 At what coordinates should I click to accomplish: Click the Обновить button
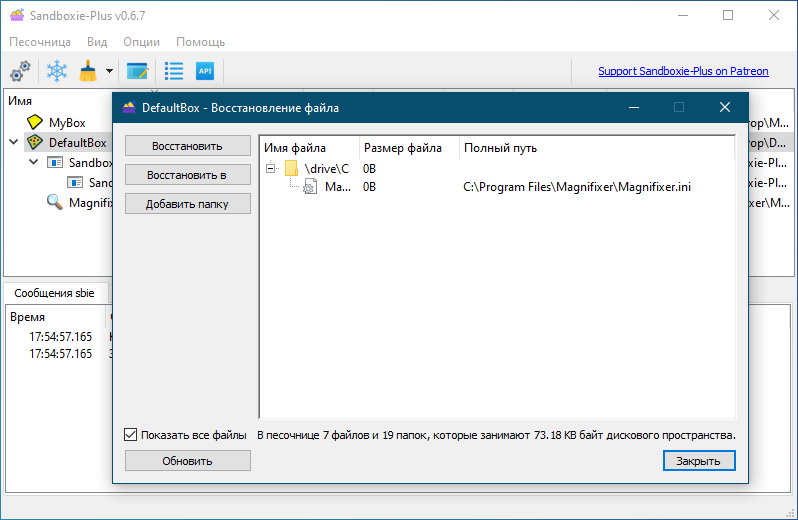tap(187, 461)
